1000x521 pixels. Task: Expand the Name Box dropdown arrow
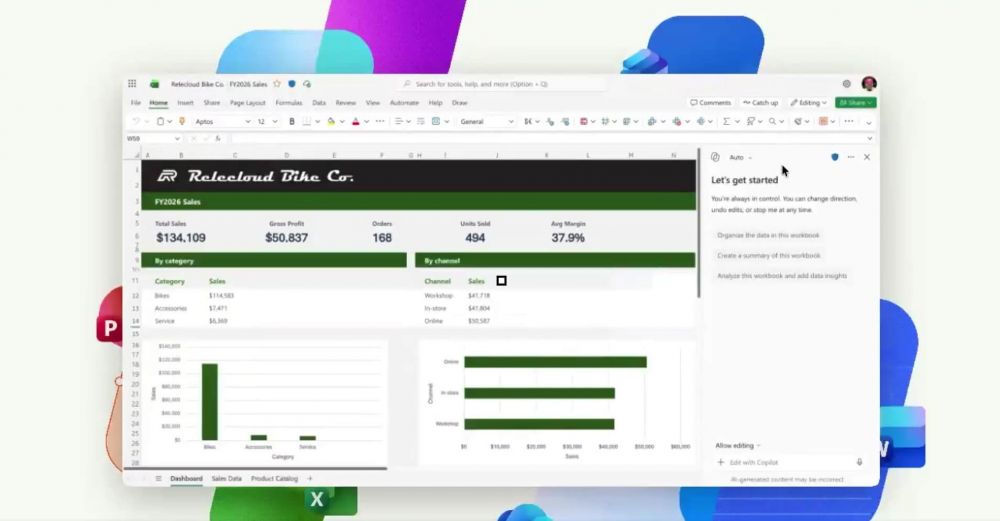[x=177, y=138]
